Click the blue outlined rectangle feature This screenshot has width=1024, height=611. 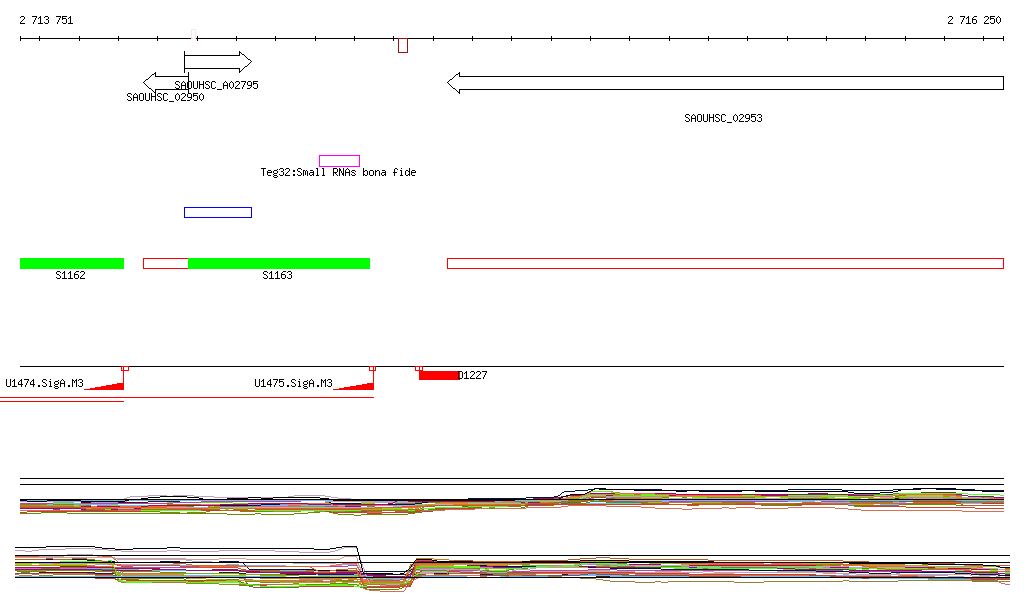point(217,212)
